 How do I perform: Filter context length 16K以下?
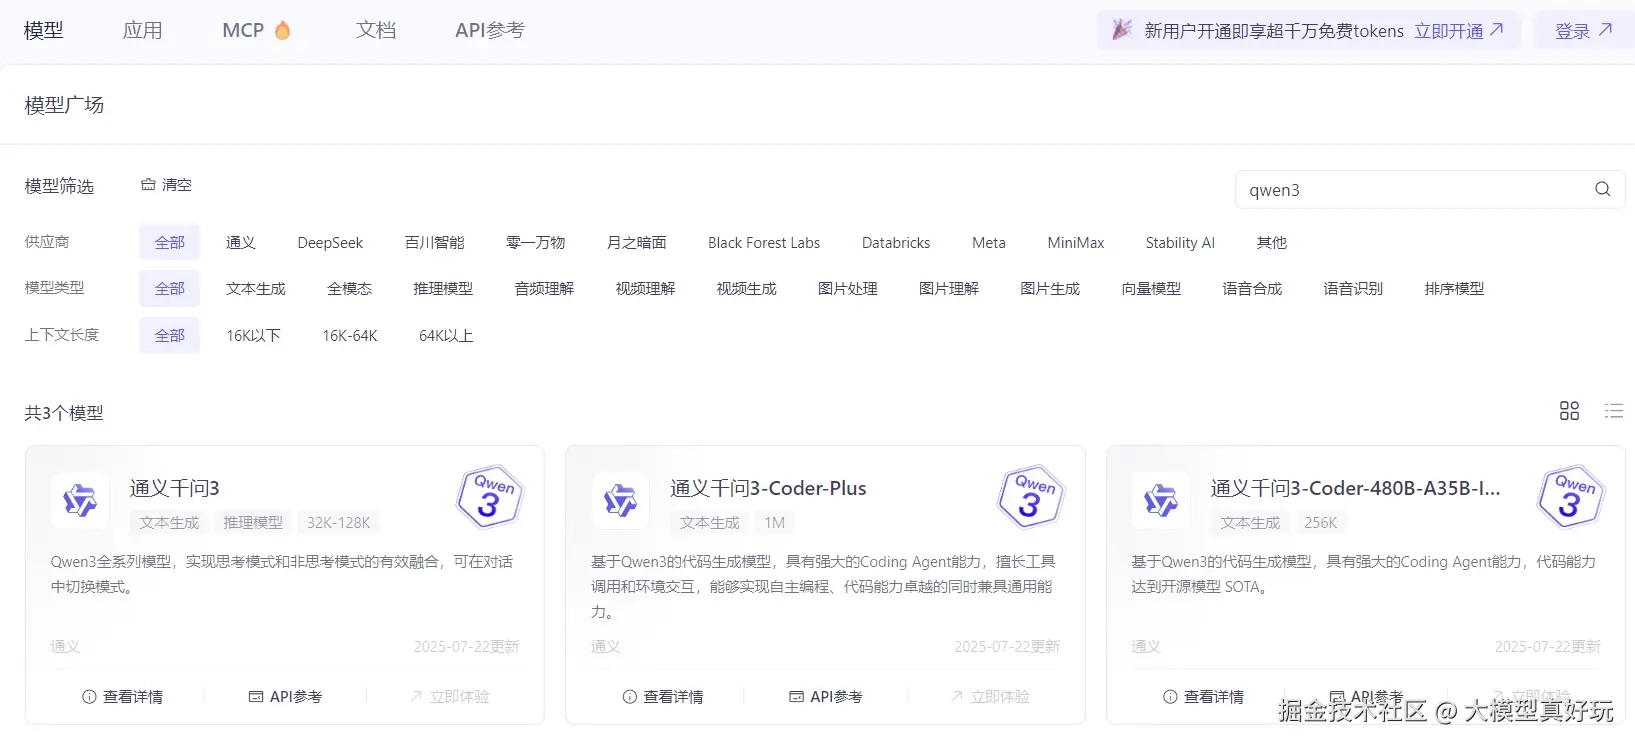253,336
